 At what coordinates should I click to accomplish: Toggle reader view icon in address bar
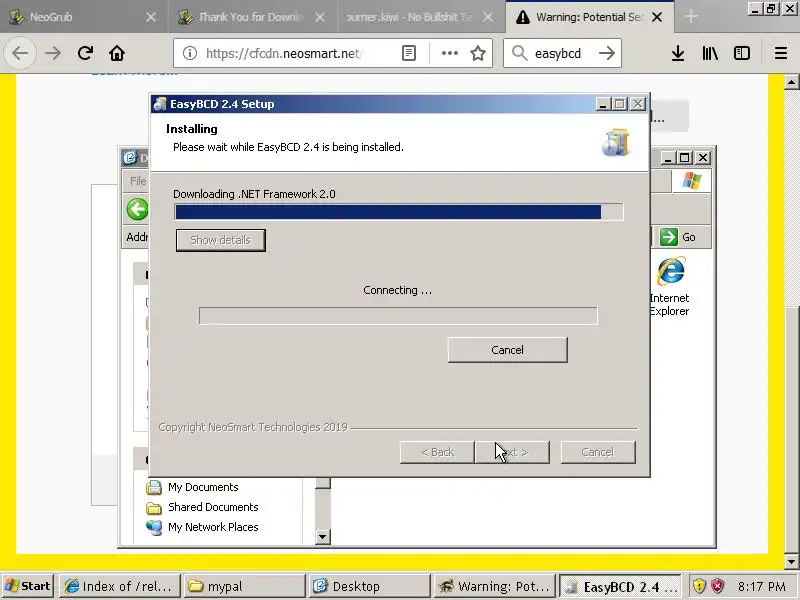coord(409,53)
